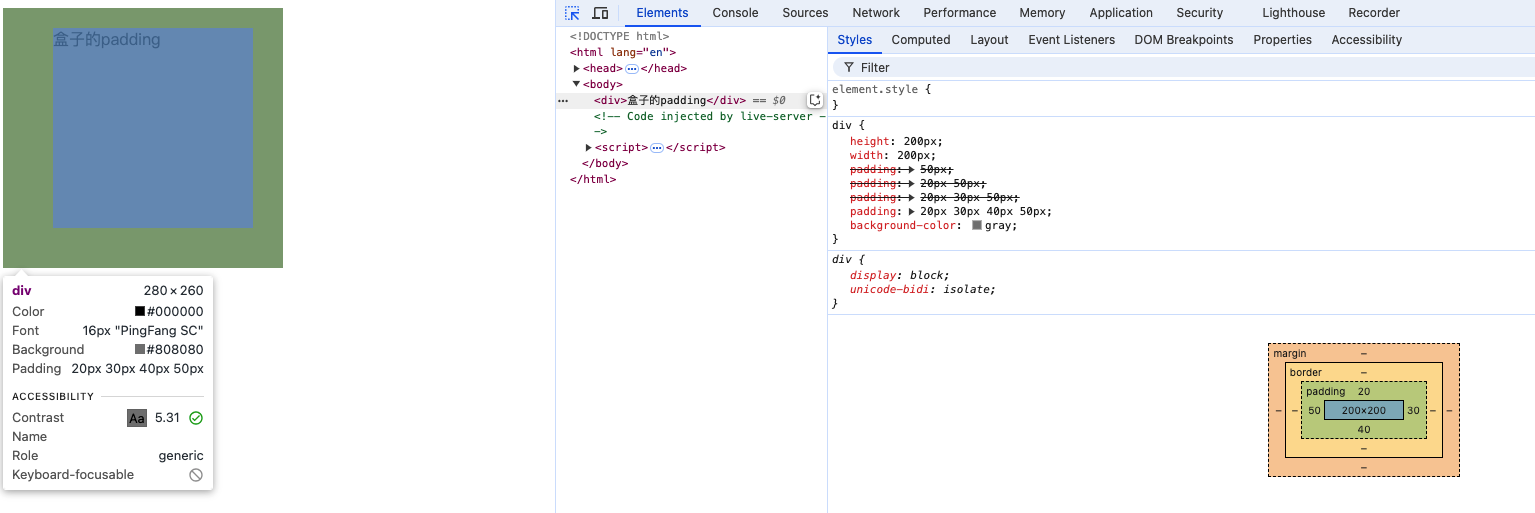Click the padding bottom value 40 in box model
1535x513 pixels.
click(1364, 430)
